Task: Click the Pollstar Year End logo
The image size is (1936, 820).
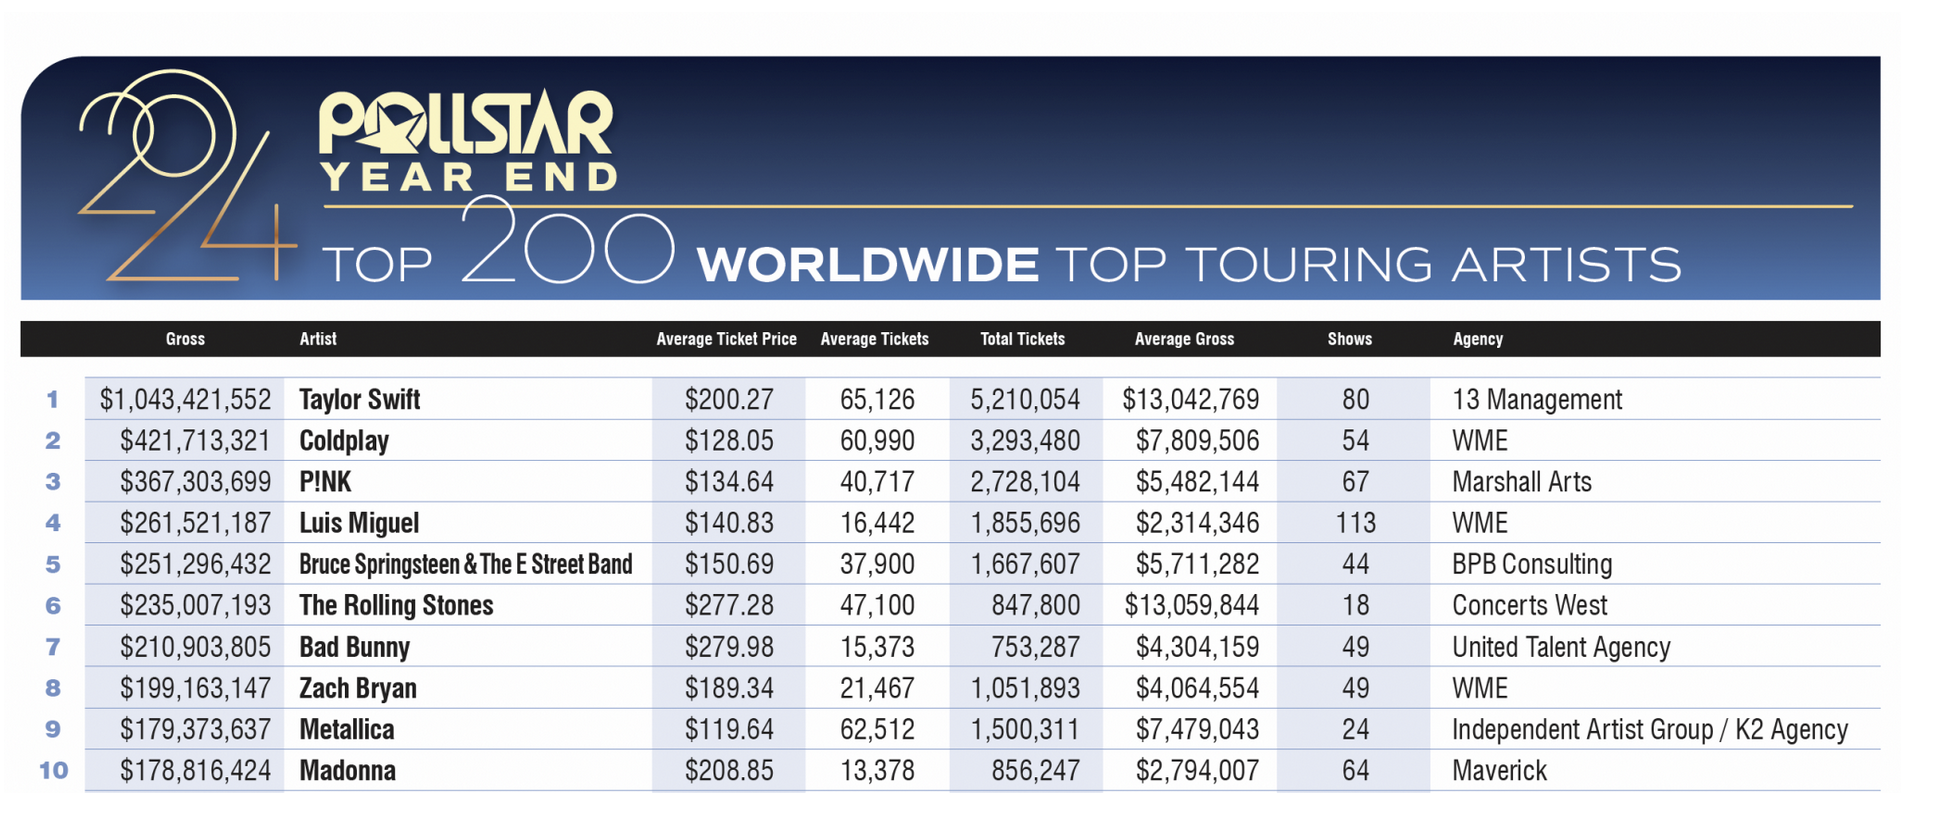Action: [466, 140]
